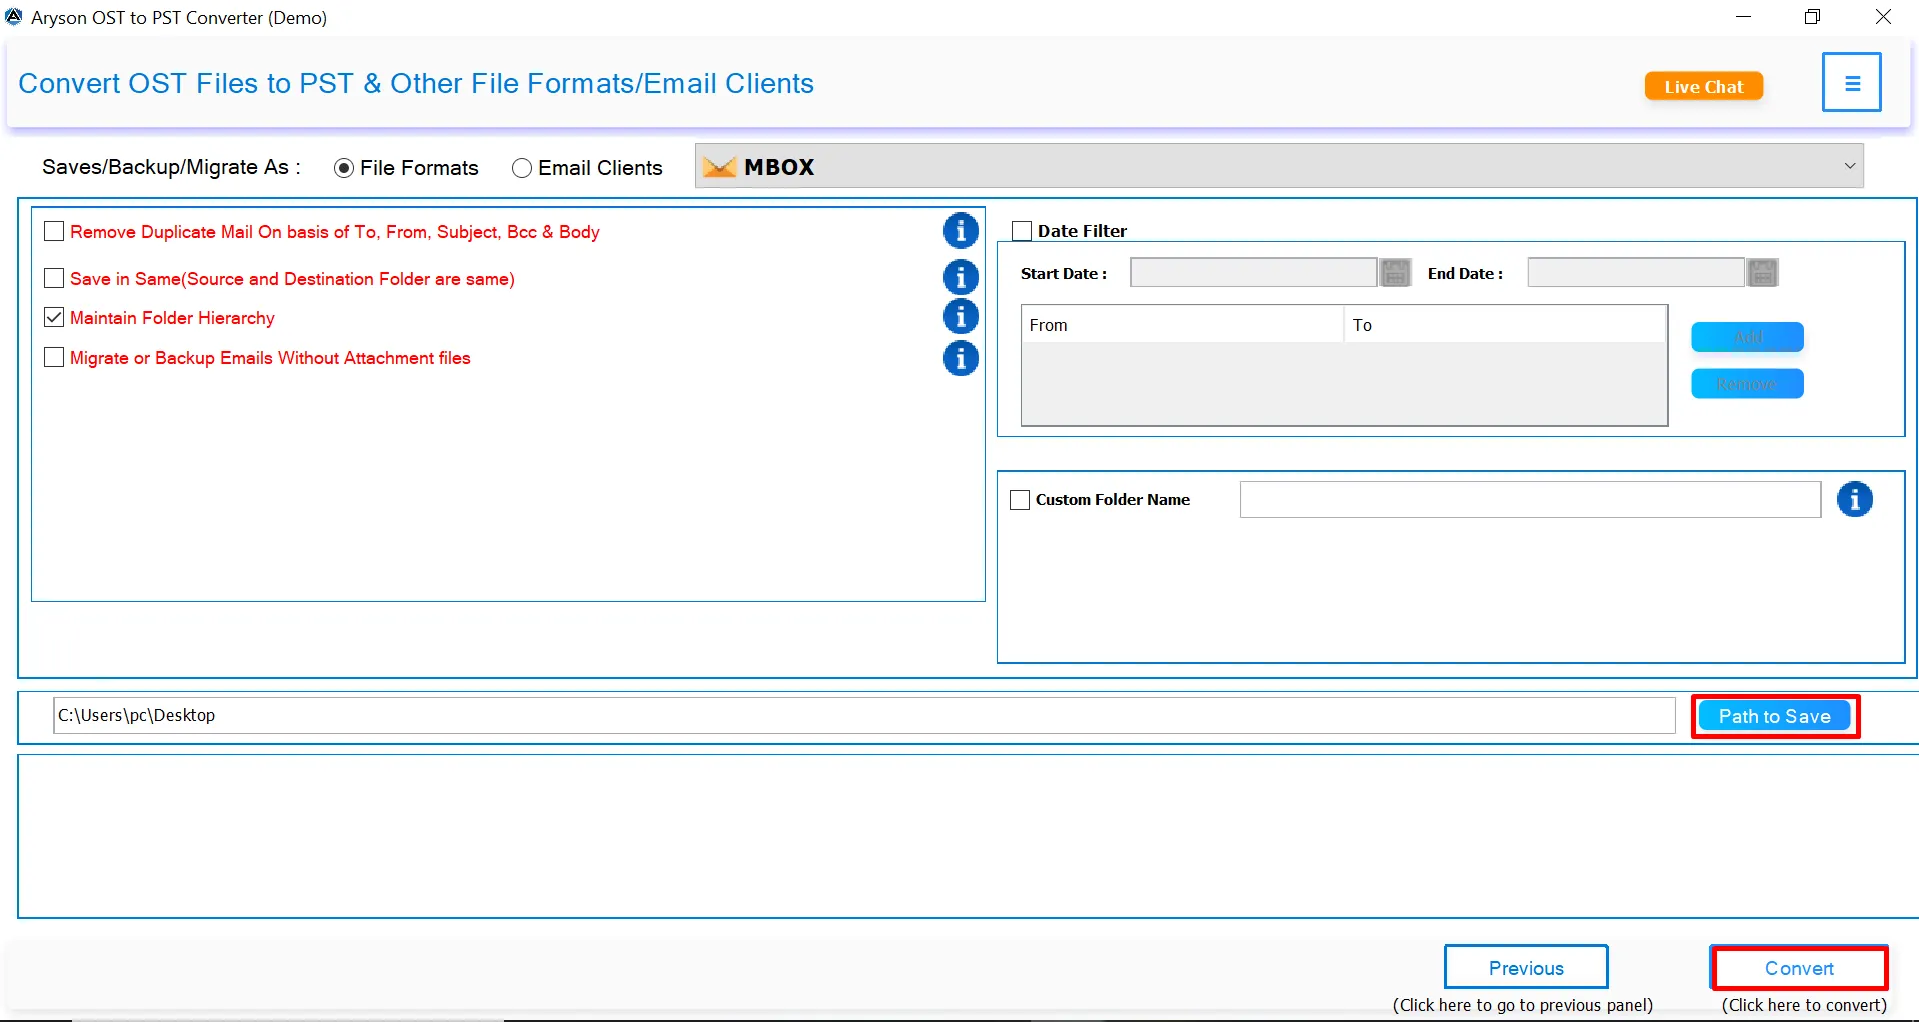This screenshot has width=1919, height=1022.
Task: Select File Formats radio button
Action: [x=344, y=168]
